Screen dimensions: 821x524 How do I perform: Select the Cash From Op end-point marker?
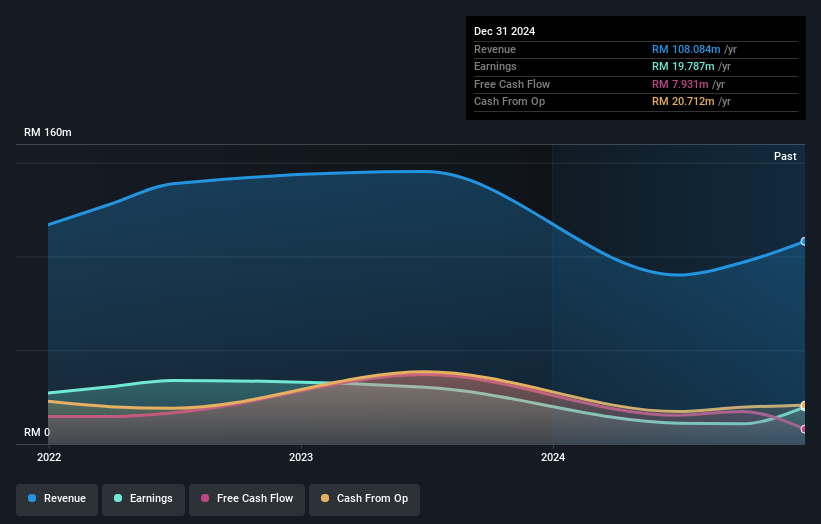(x=804, y=406)
